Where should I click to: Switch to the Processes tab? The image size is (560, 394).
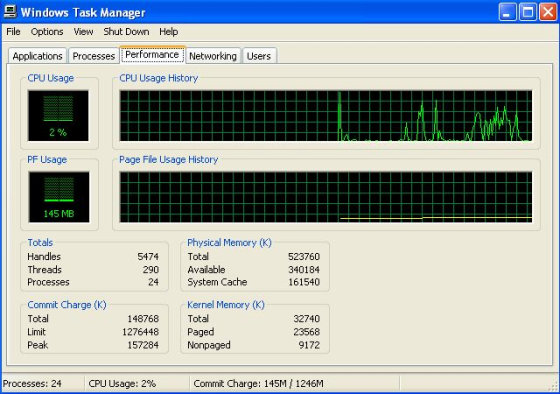pyautogui.click(x=94, y=56)
